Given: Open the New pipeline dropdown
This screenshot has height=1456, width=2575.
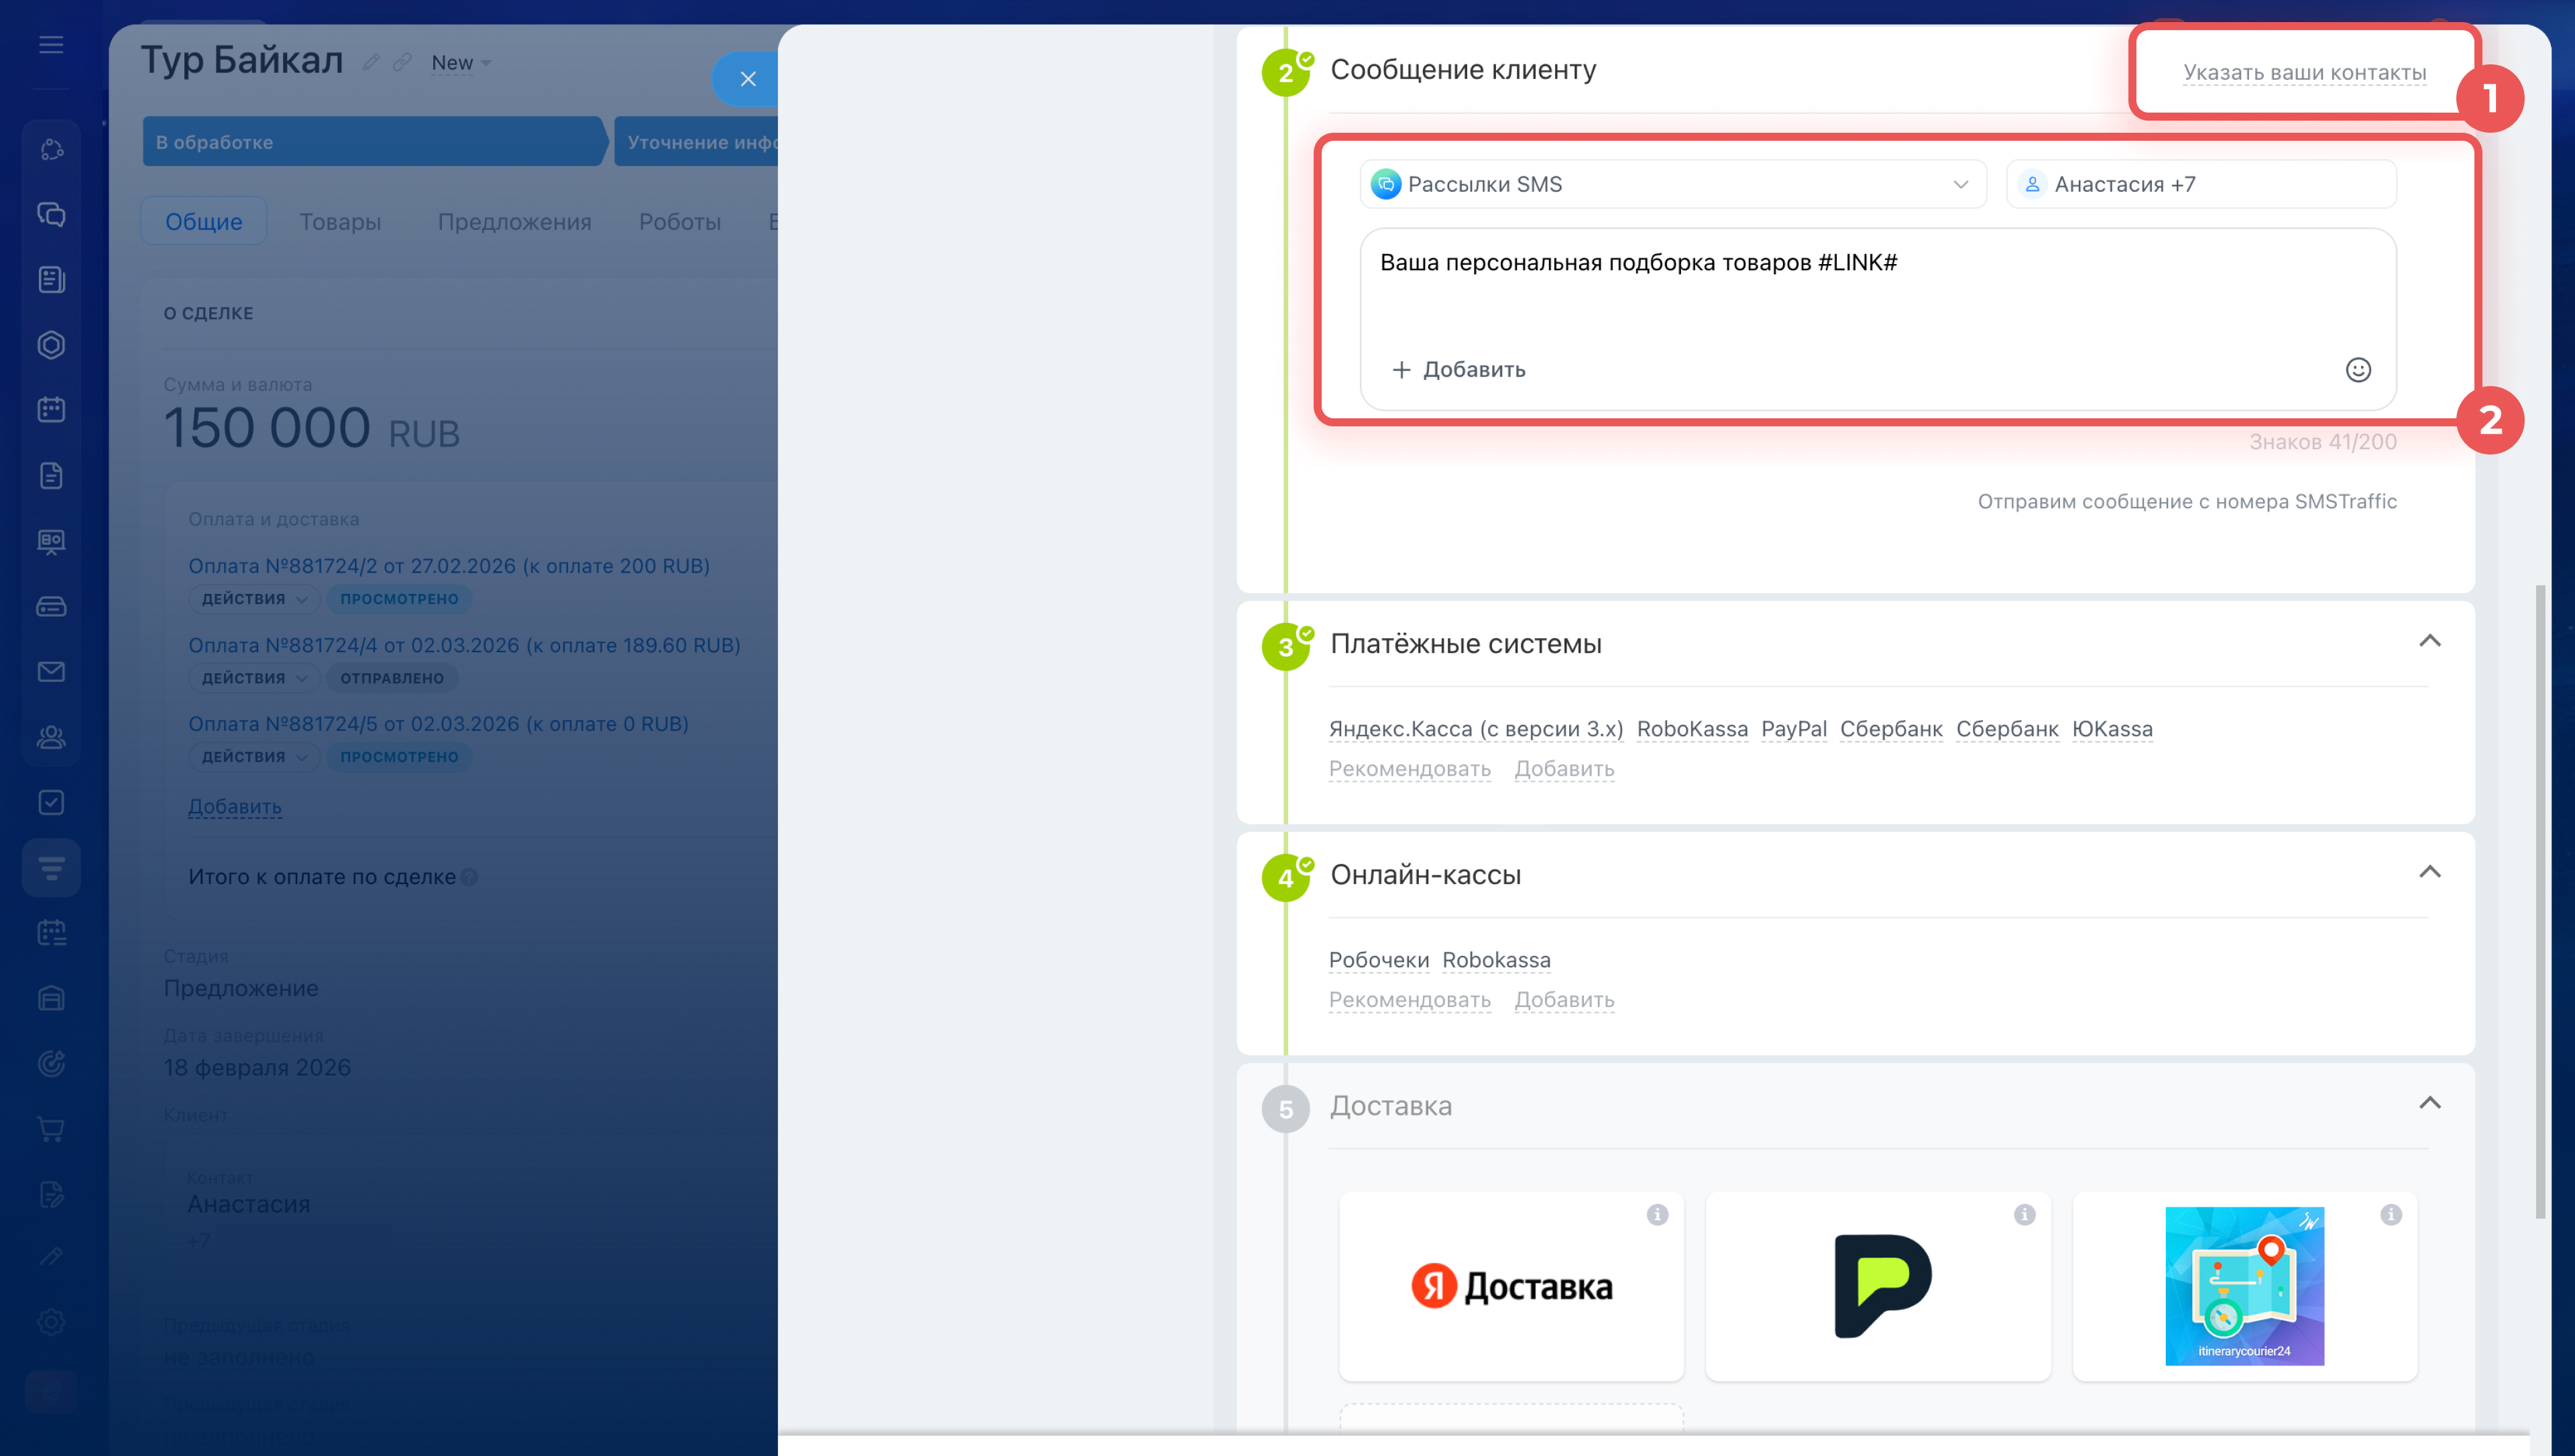Looking at the screenshot, I should click(460, 63).
